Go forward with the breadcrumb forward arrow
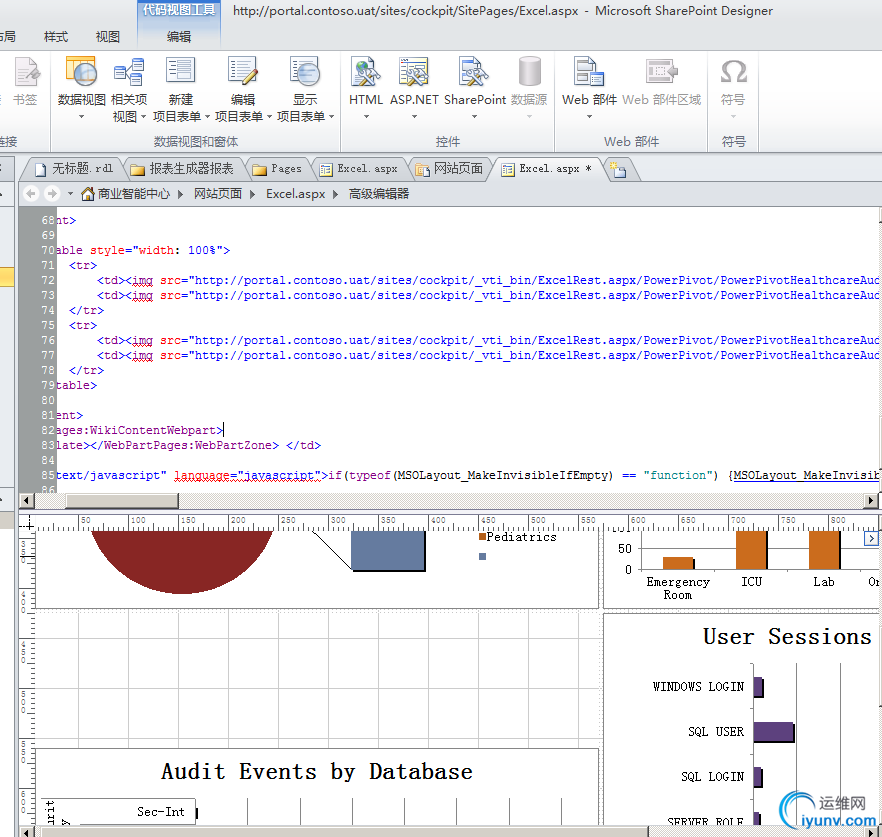The width and height of the screenshot is (882, 837). click(x=52, y=194)
